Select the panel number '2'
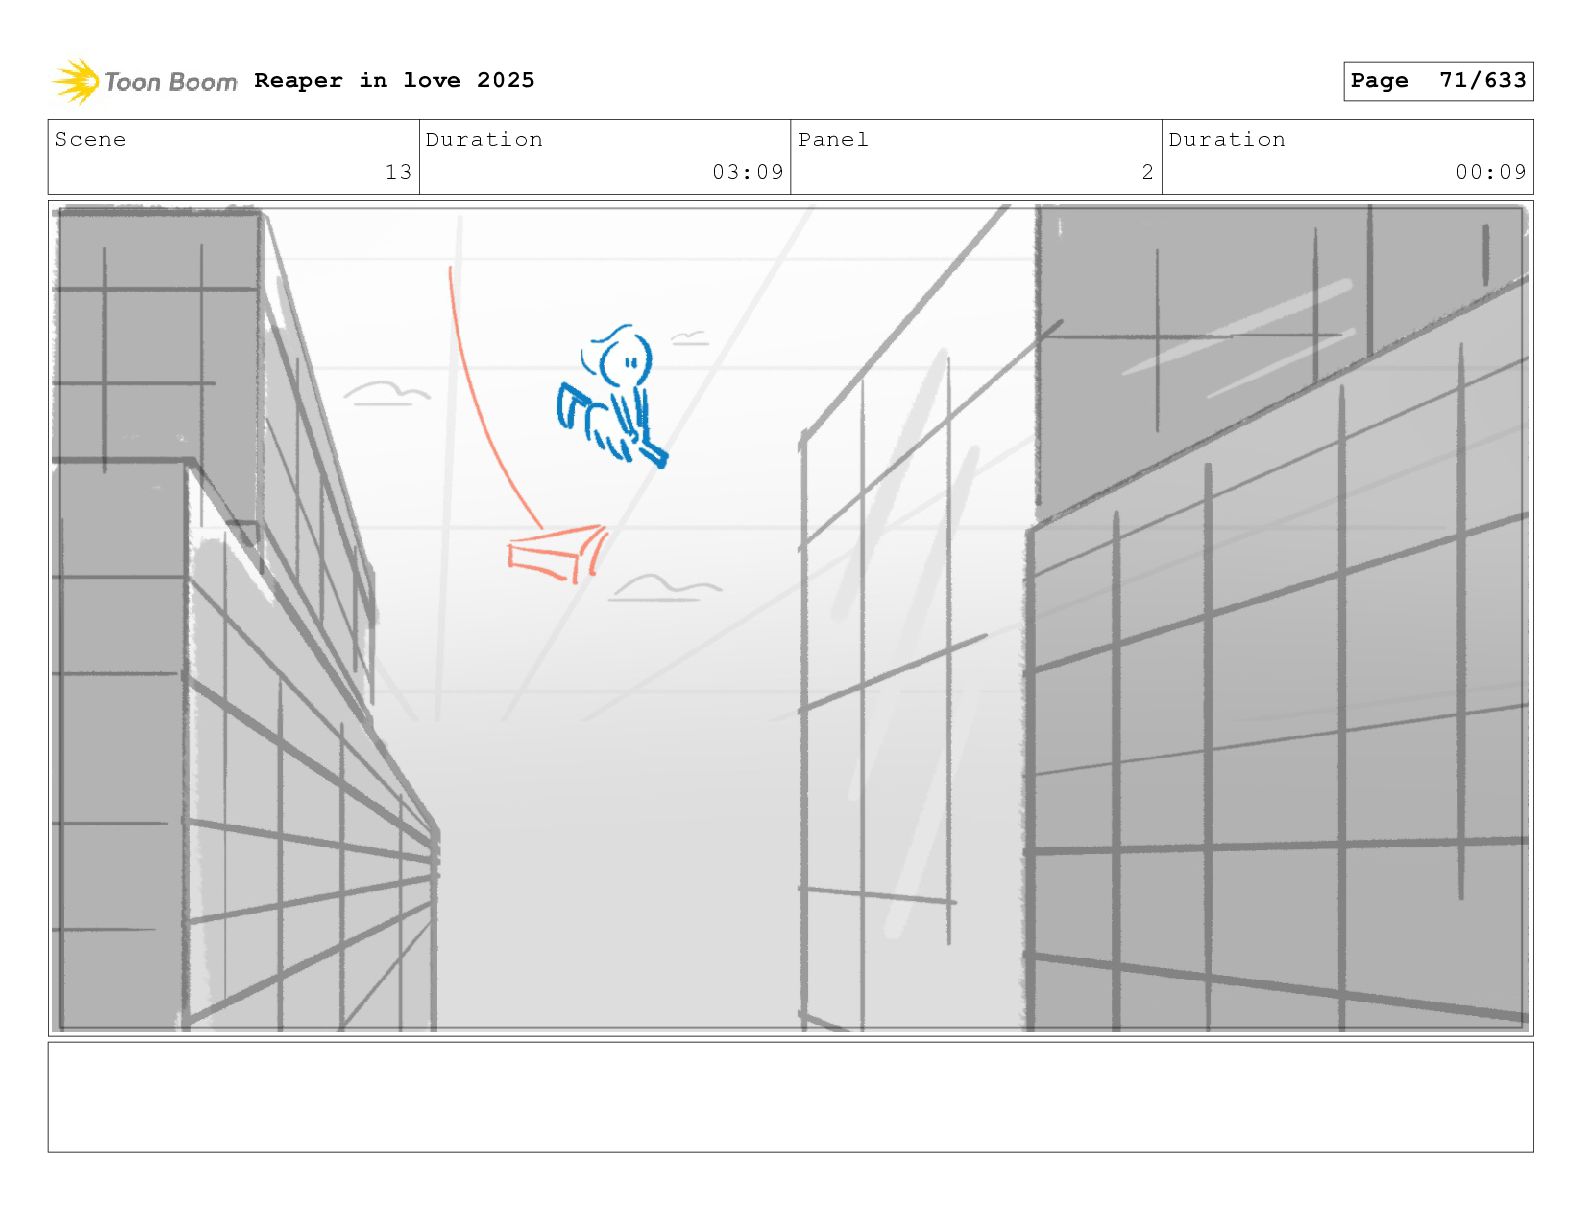Image resolution: width=1584 pixels, height=1224 pixels. coord(1148,172)
